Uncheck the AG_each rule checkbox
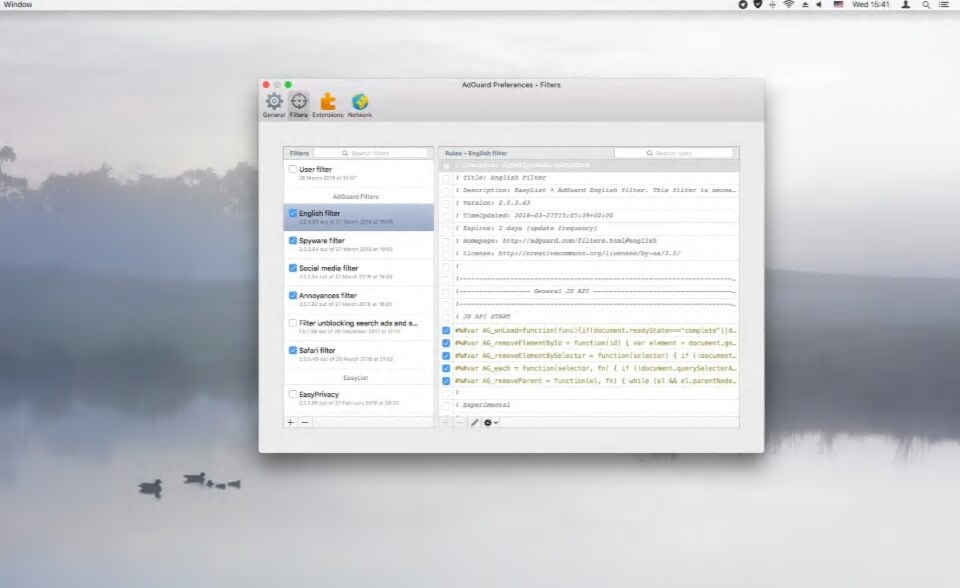The image size is (960, 588). pyautogui.click(x=446, y=369)
